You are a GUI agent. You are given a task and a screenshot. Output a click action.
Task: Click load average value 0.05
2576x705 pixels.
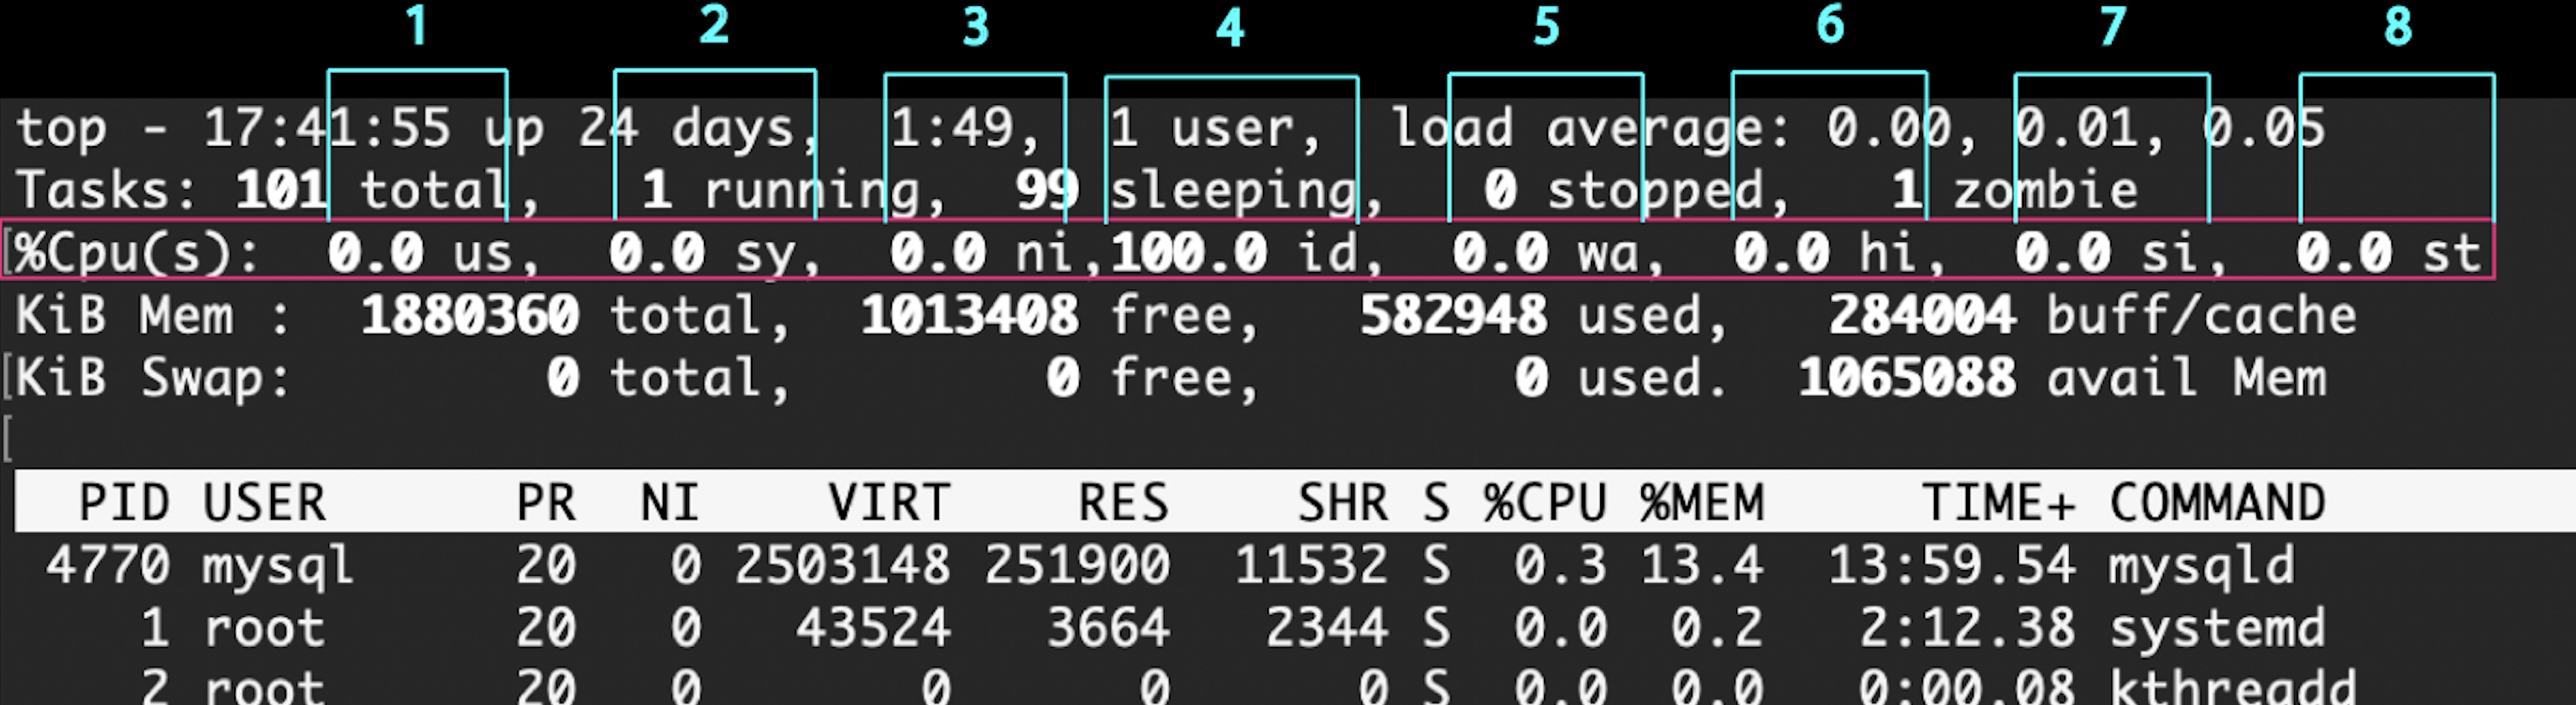[x=2264, y=129]
